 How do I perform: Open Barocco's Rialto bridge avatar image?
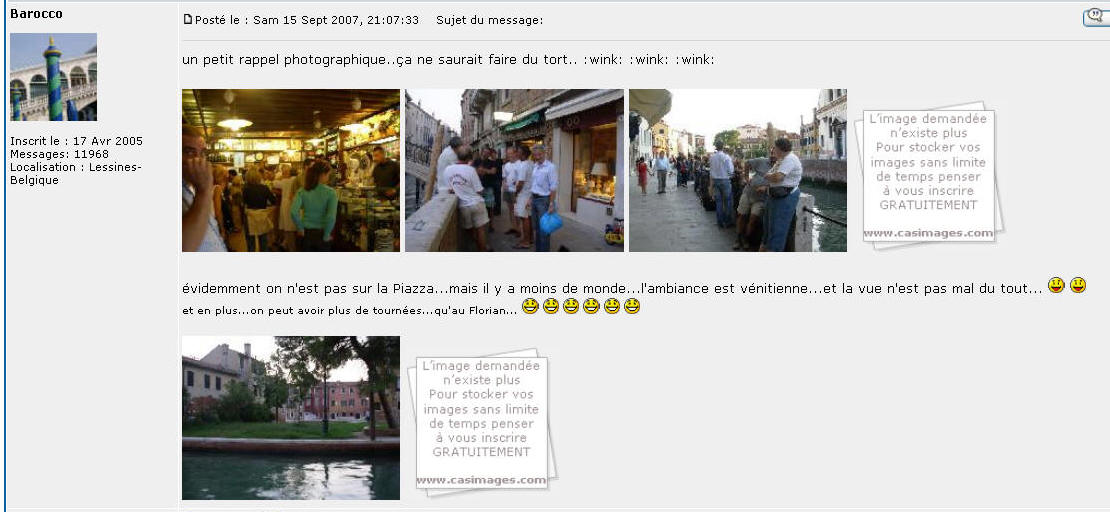click(53, 76)
